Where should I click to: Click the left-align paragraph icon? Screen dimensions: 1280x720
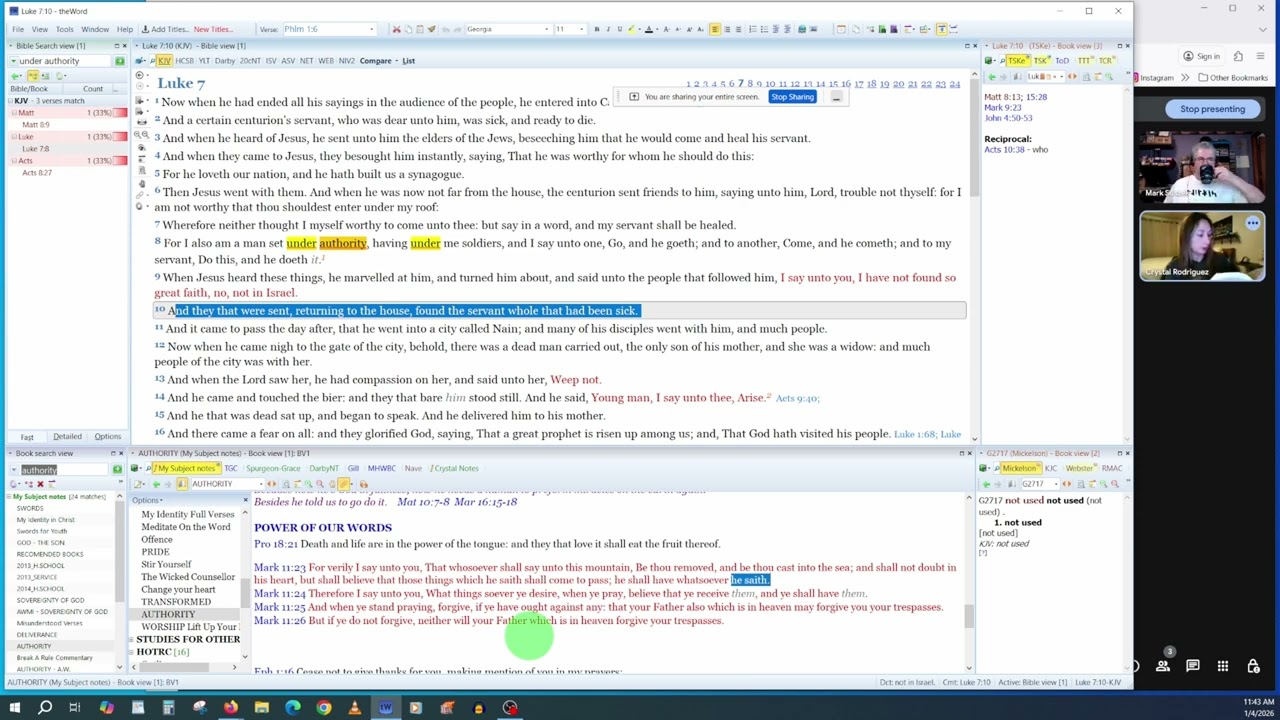[715, 29]
